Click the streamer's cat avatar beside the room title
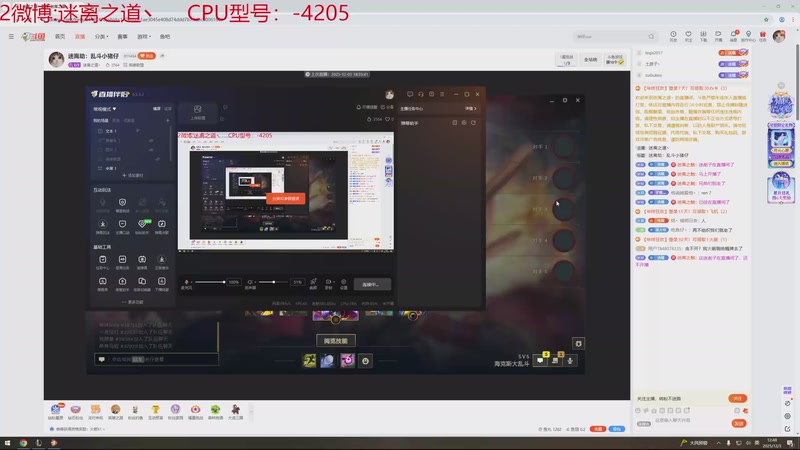The height and width of the screenshot is (450, 800). (56, 59)
